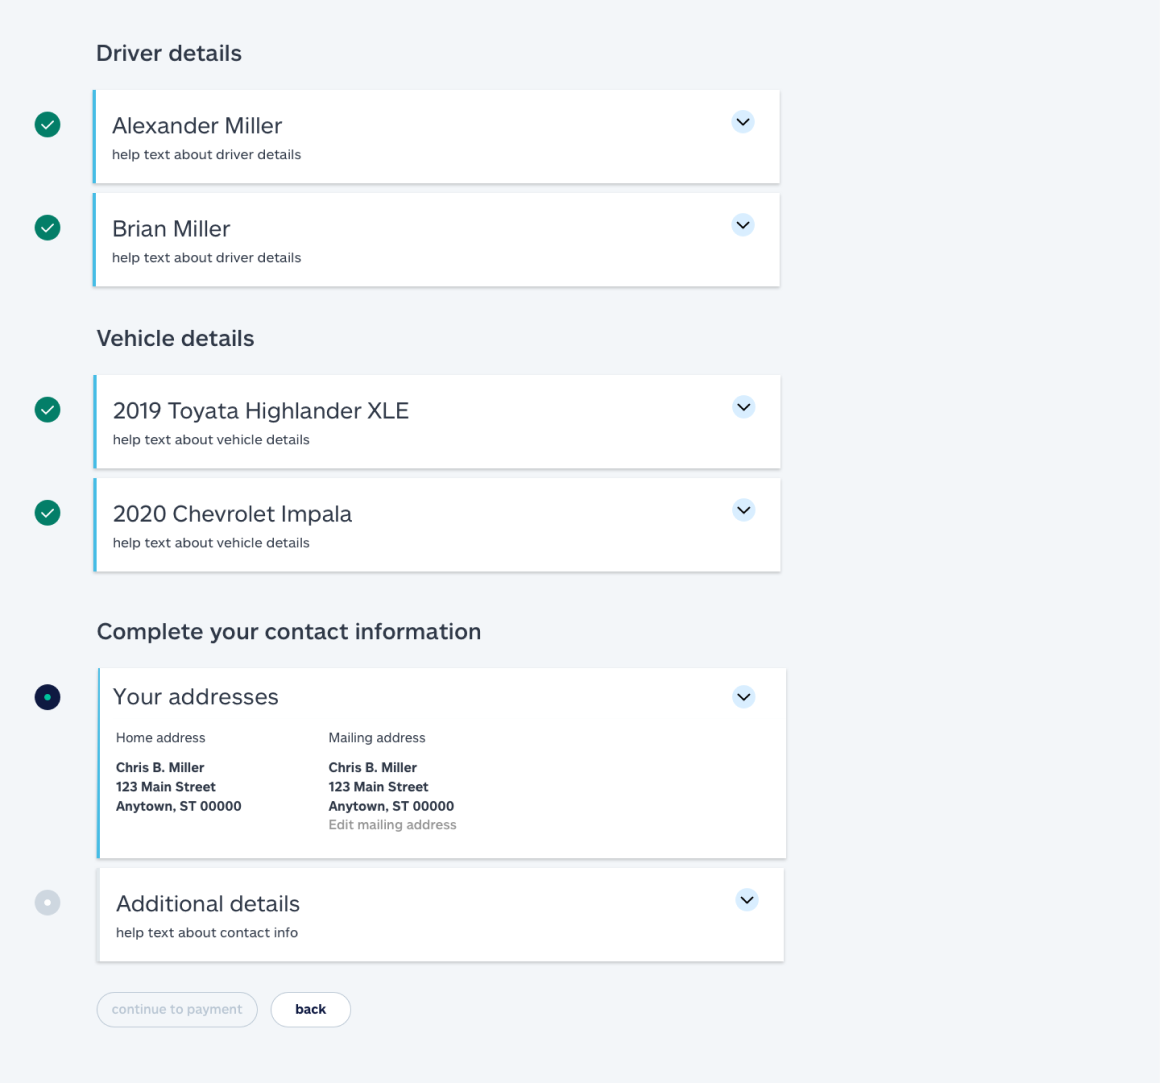This screenshot has width=1160, height=1083.
Task: Click green checkmark beside 2019 Toyata Highlander XLE
Action: pyautogui.click(x=47, y=410)
